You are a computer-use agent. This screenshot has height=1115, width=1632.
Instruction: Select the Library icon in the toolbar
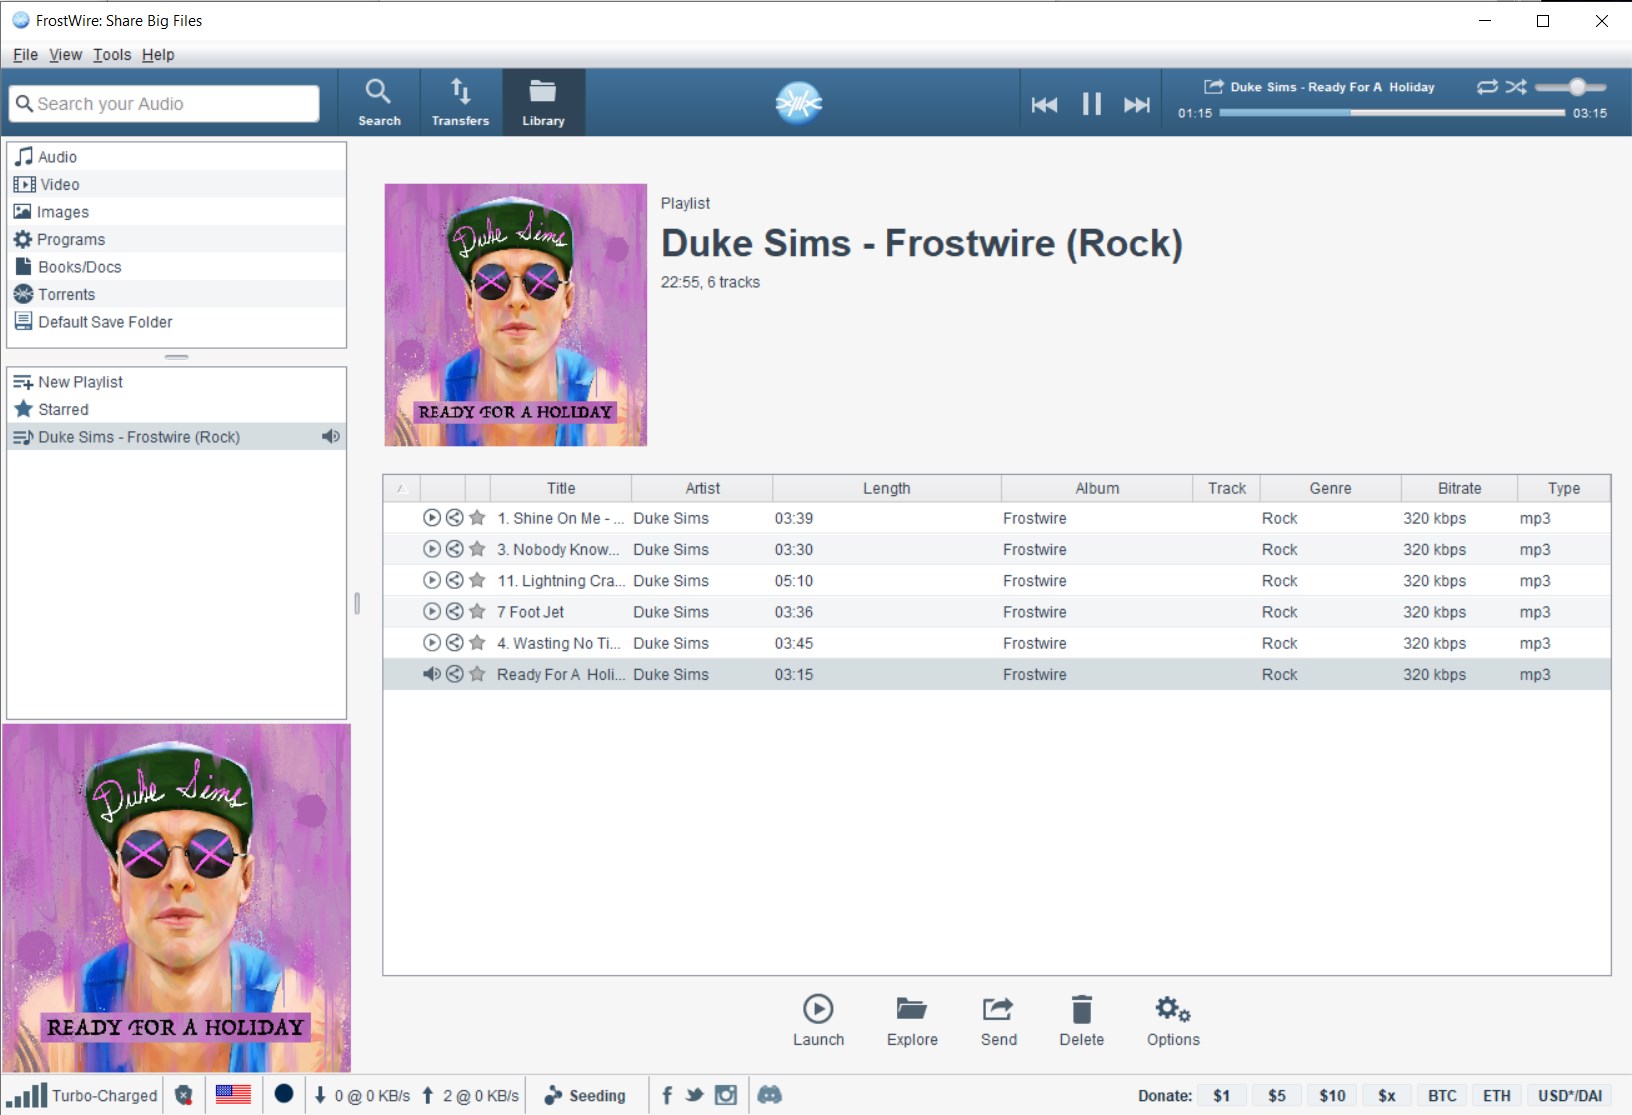click(x=543, y=101)
